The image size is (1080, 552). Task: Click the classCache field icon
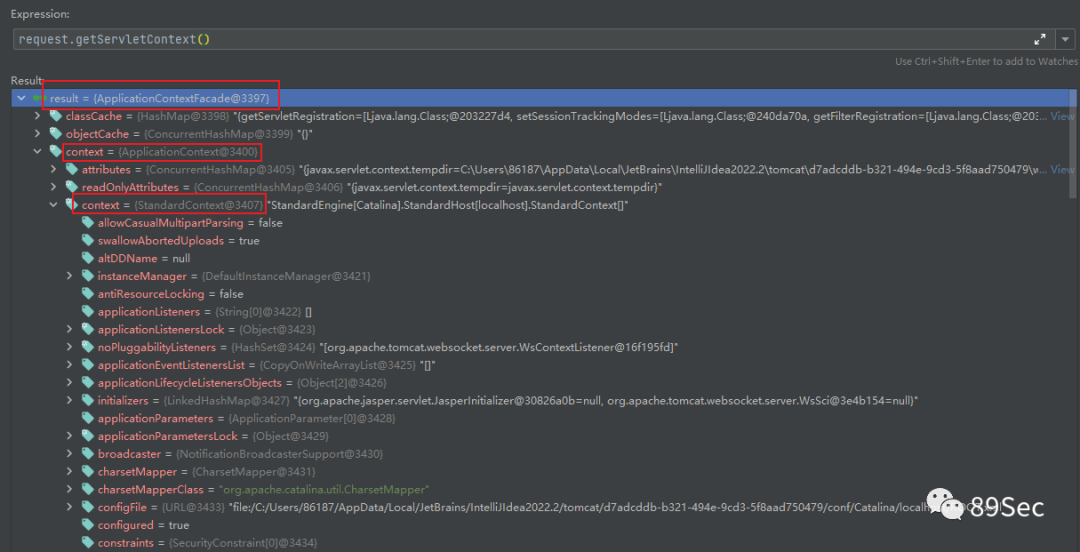(55, 116)
